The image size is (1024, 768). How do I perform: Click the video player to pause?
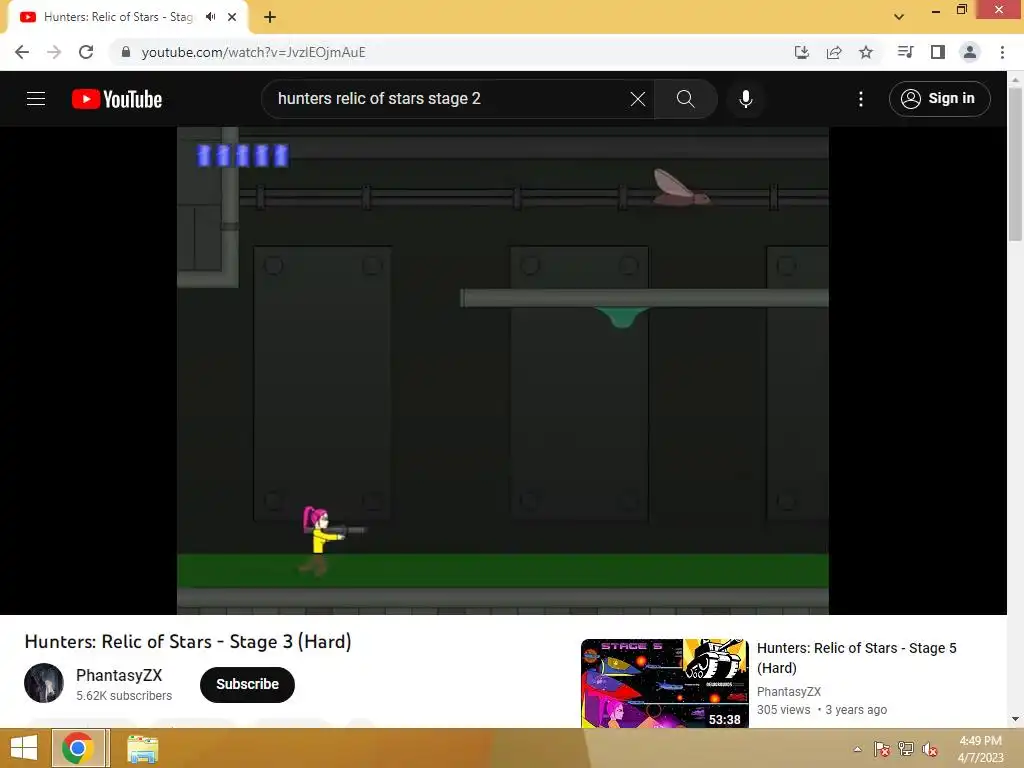click(x=503, y=370)
